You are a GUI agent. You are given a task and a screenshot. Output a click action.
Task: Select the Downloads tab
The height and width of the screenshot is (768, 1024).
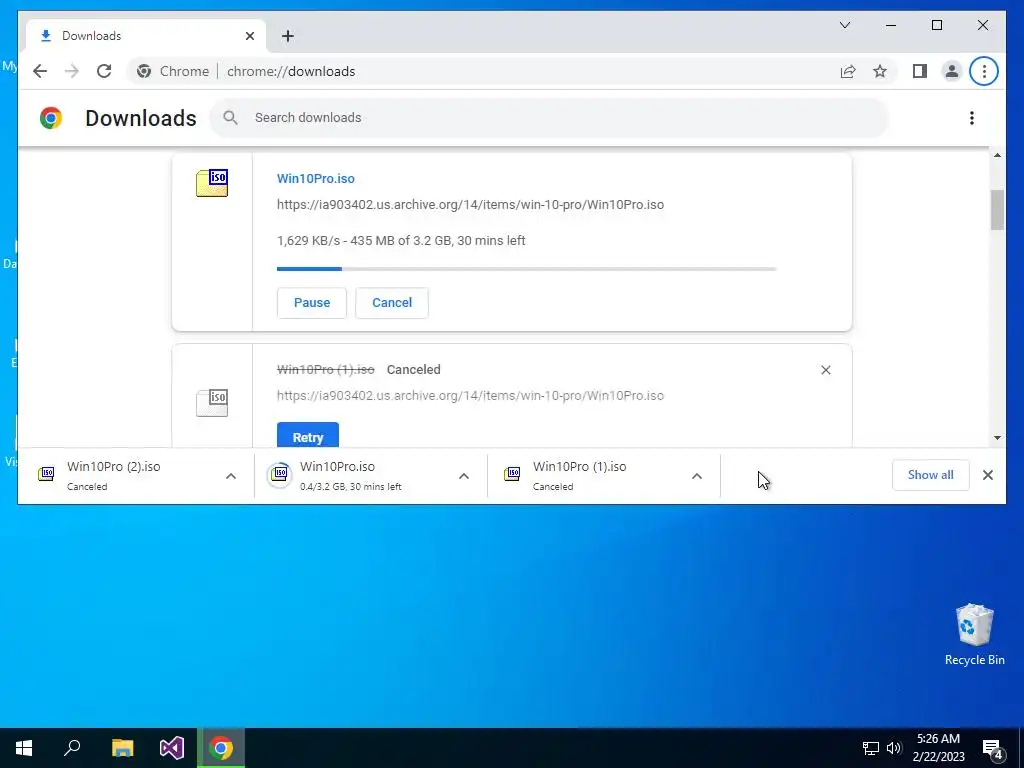[x=146, y=36]
